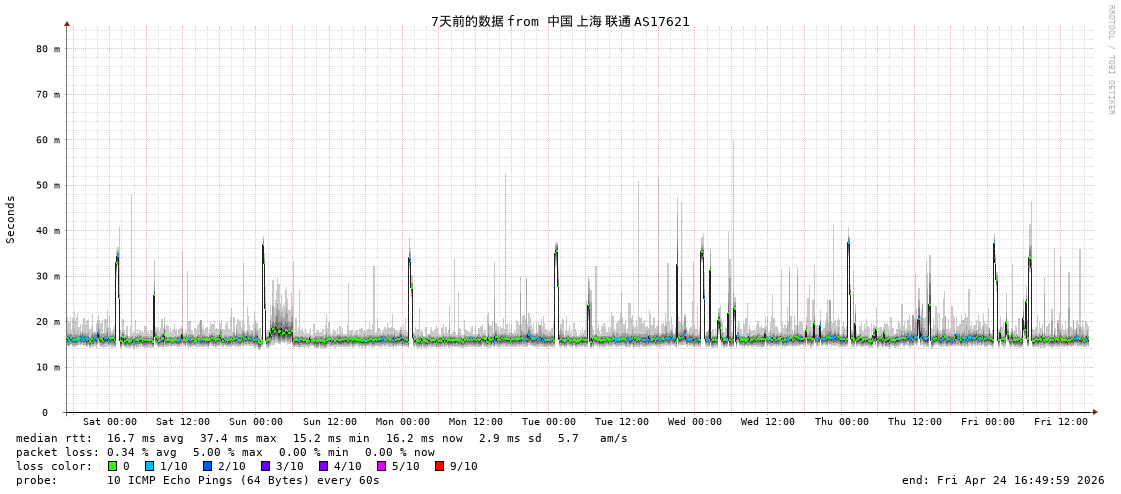Select the red 9/10 loss swatch
This screenshot has width=1121, height=494.
pos(439,466)
